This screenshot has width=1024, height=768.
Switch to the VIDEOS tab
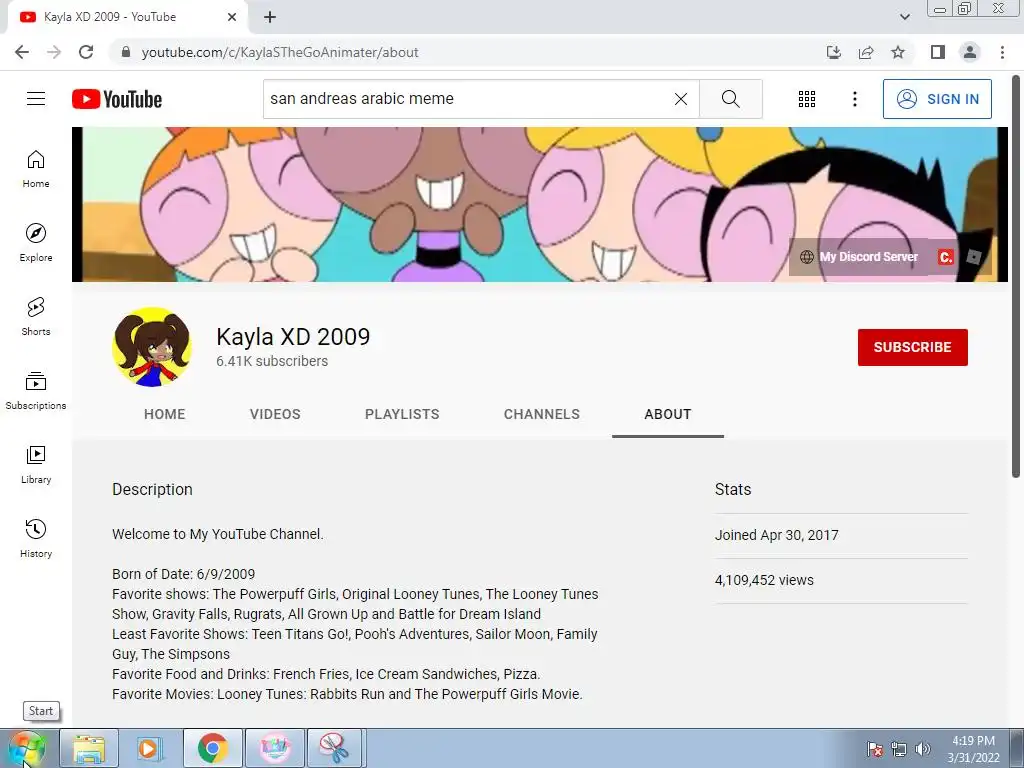(275, 414)
